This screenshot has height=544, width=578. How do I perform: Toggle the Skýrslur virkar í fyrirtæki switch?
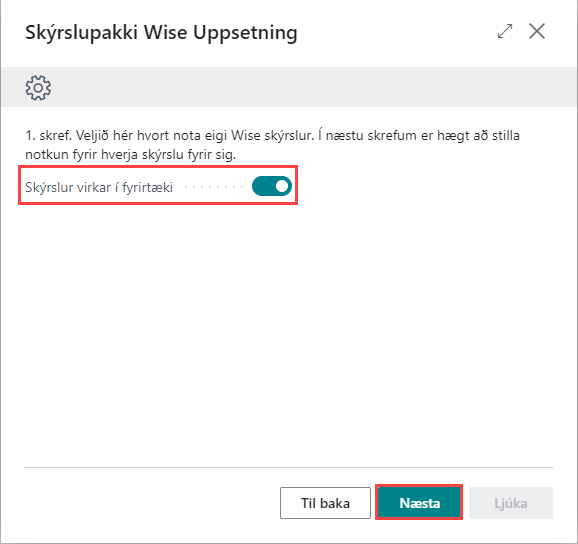click(272, 186)
